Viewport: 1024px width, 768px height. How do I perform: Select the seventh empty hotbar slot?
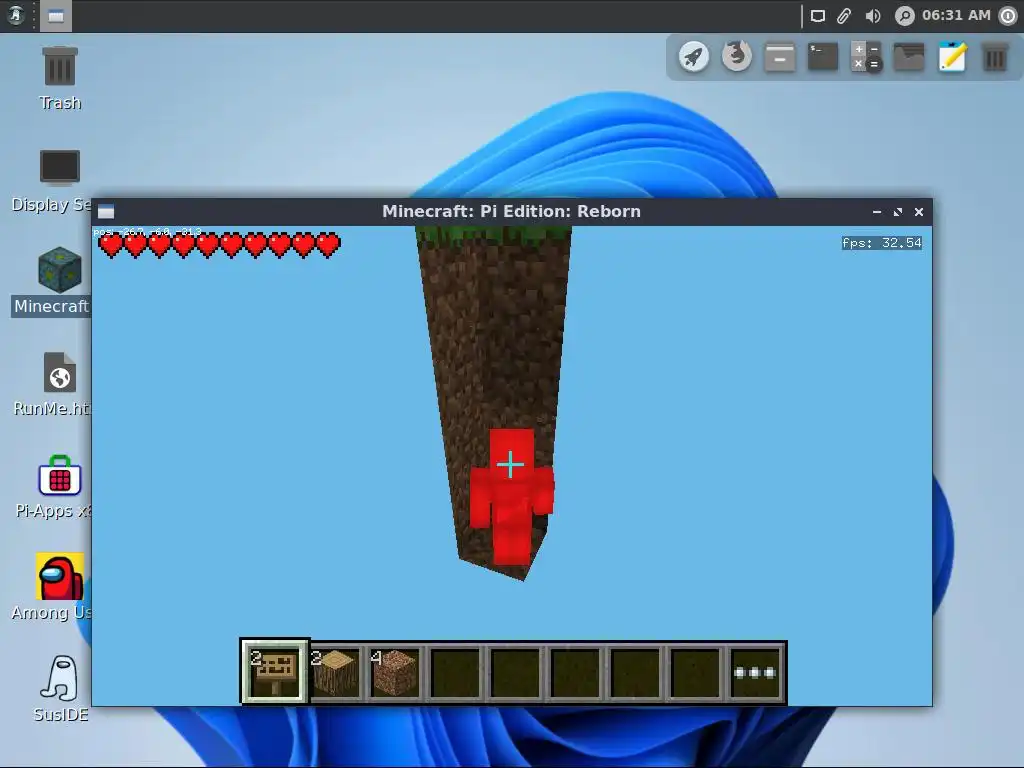coord(635,672)
